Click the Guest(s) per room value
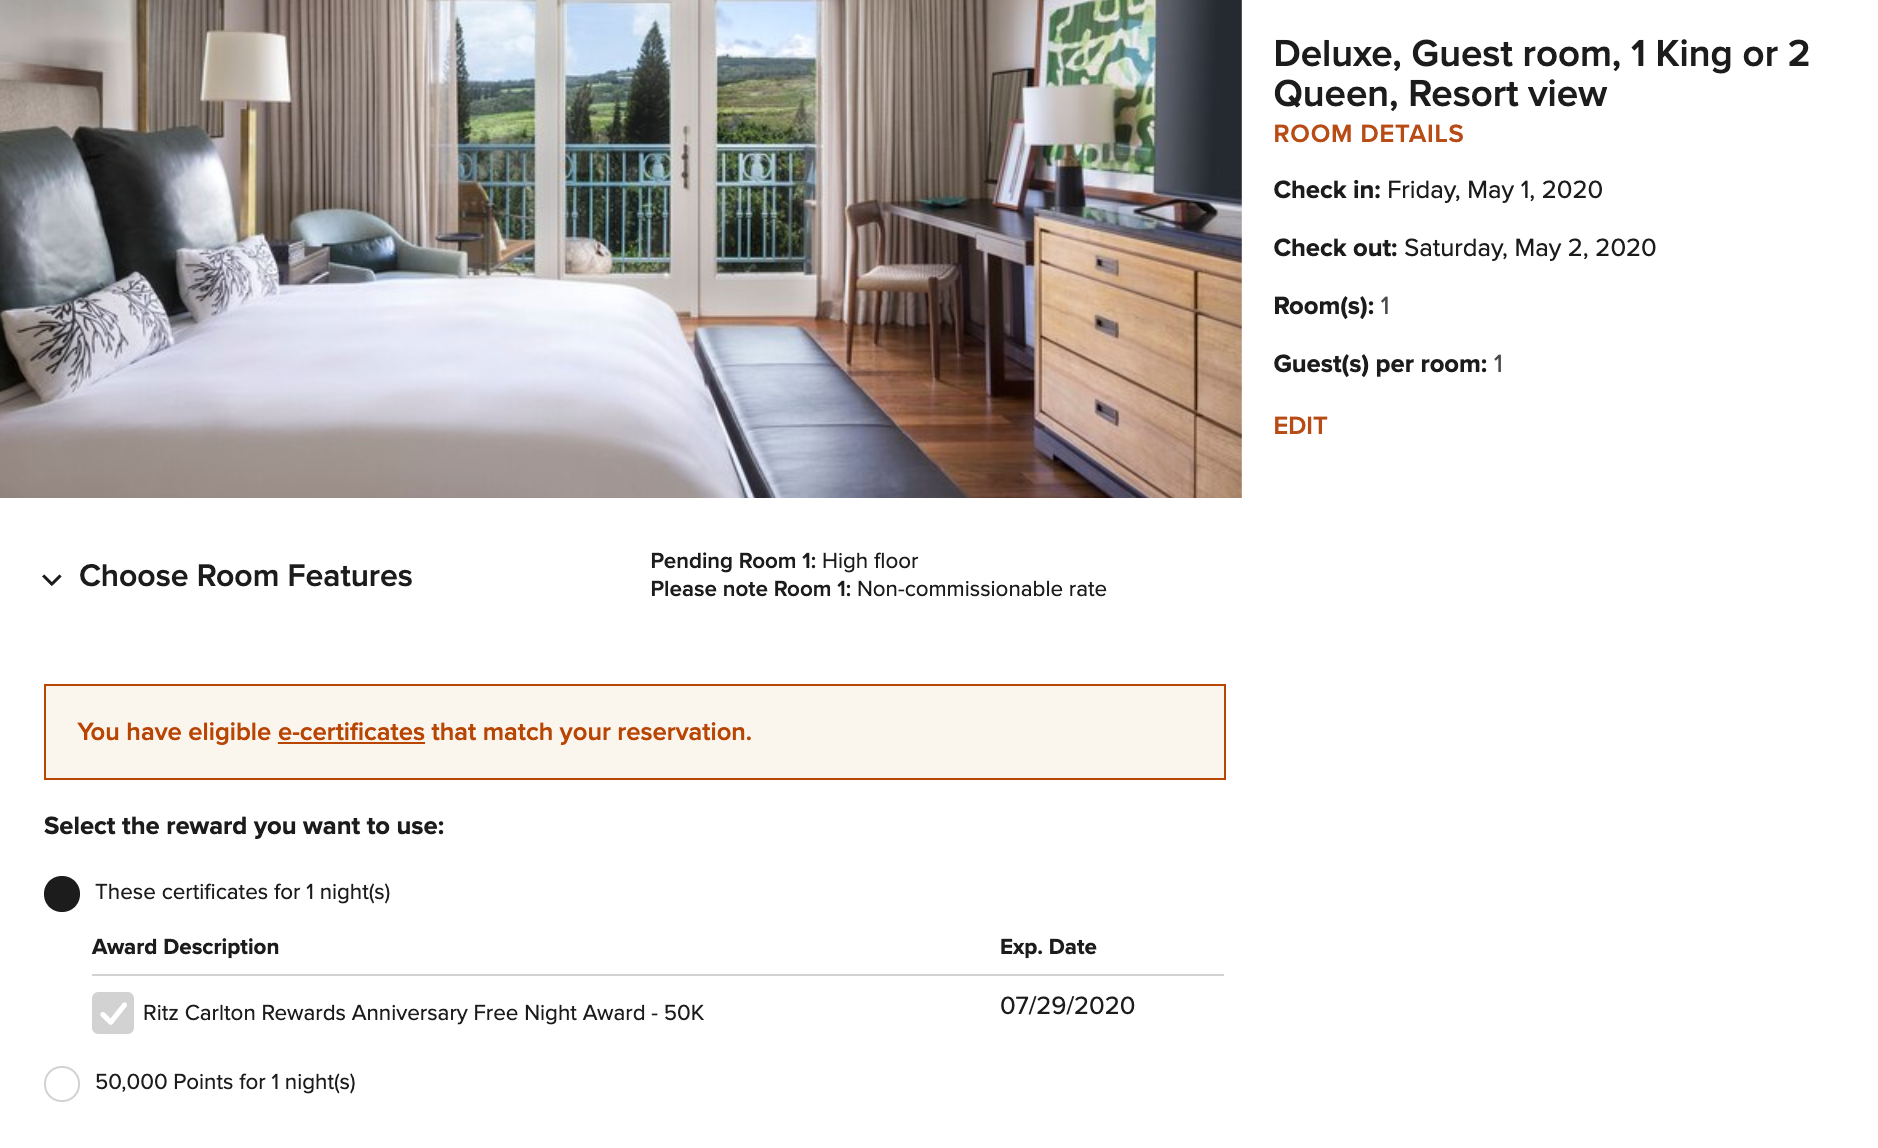Image resolution: width=1878 pixels, height=1148 pixels. tap(1497, 364)
